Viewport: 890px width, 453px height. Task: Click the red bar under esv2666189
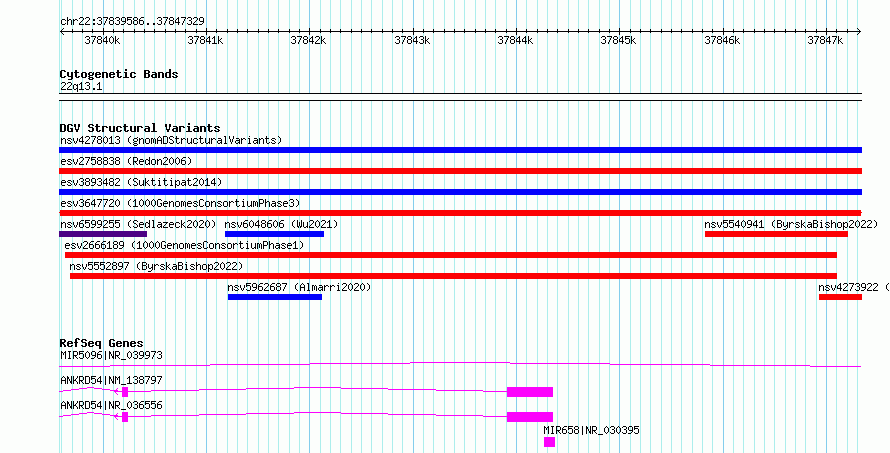point(451,255)
